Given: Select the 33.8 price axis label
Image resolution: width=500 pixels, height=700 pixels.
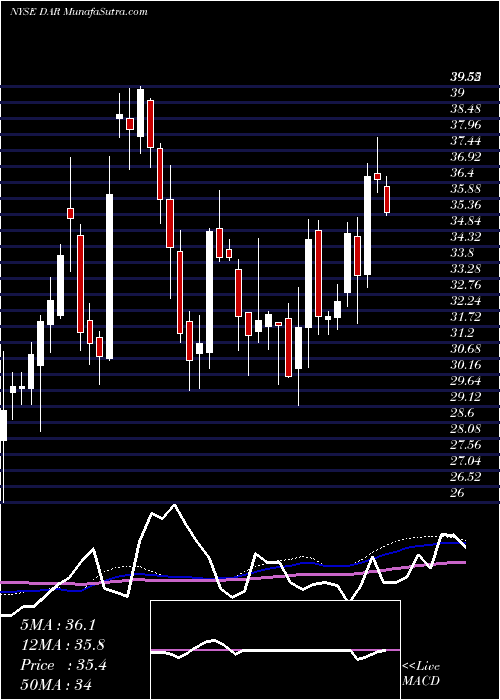Looking at the screenshot, I should (x=462, y=253).
